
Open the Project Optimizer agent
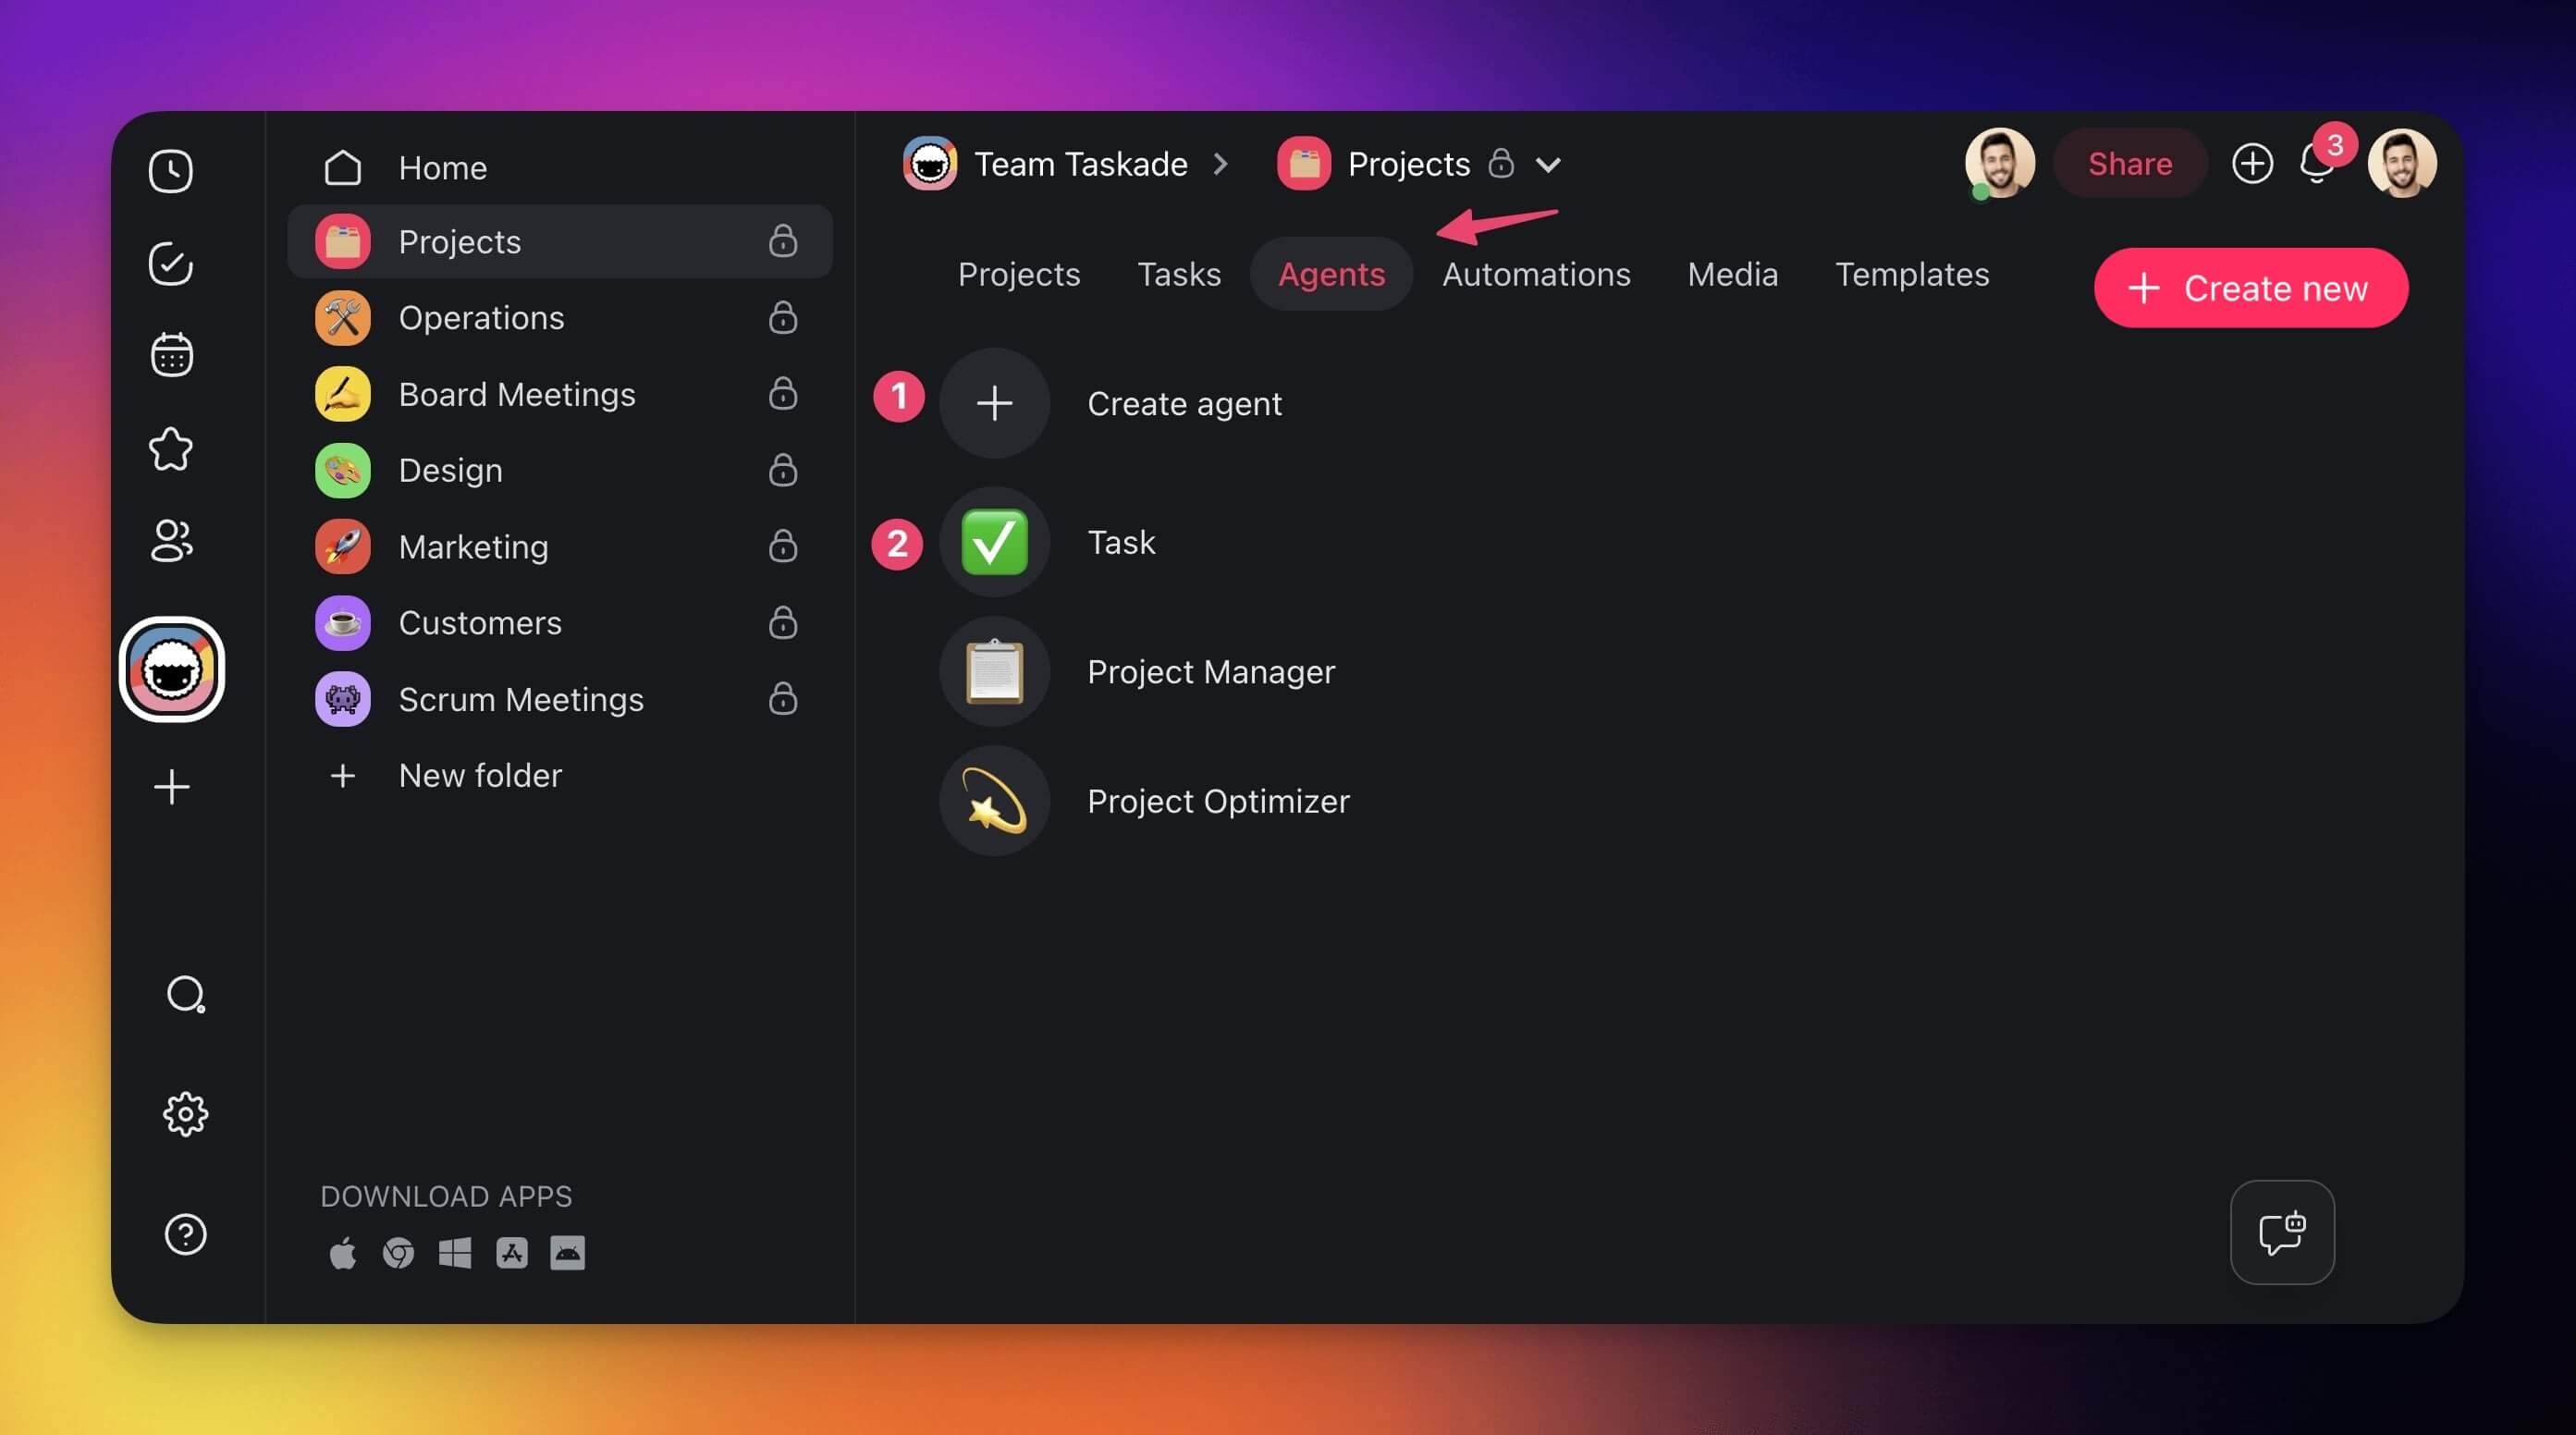[1217, 801]
